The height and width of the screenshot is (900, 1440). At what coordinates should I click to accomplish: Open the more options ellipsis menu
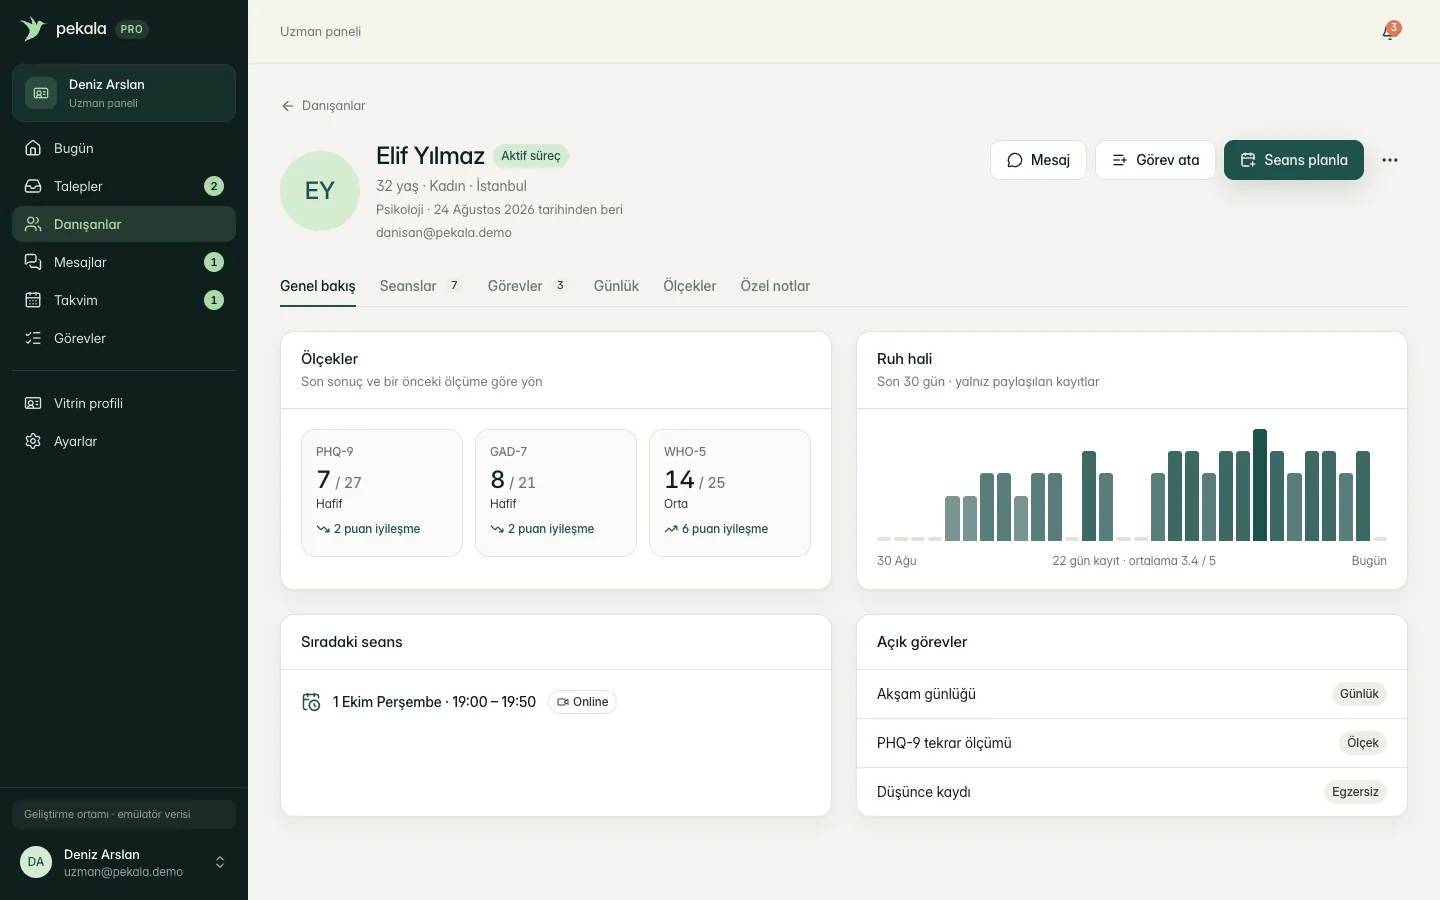(1390, 160)
